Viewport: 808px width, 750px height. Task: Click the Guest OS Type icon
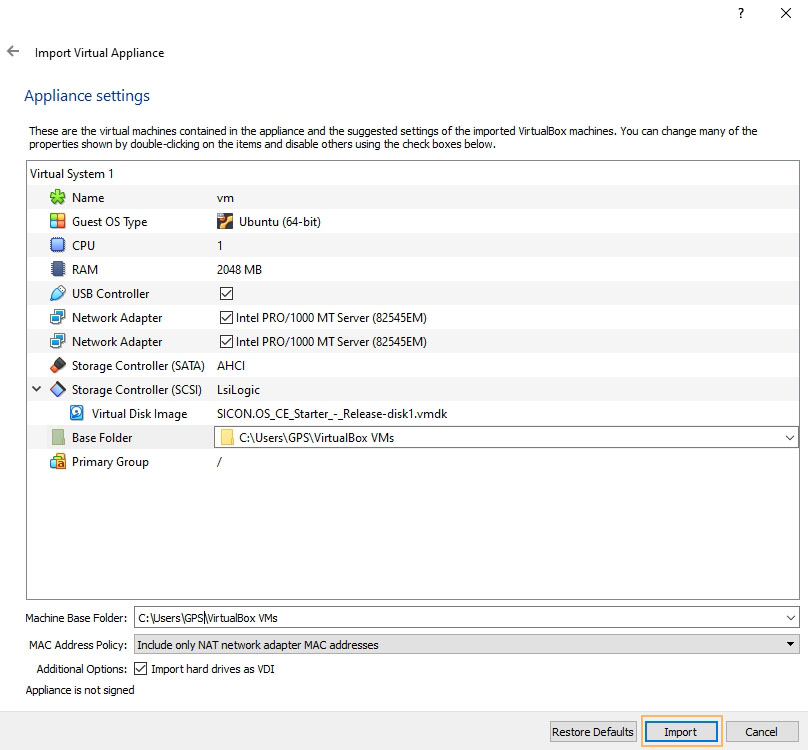(x=57, y=222)
